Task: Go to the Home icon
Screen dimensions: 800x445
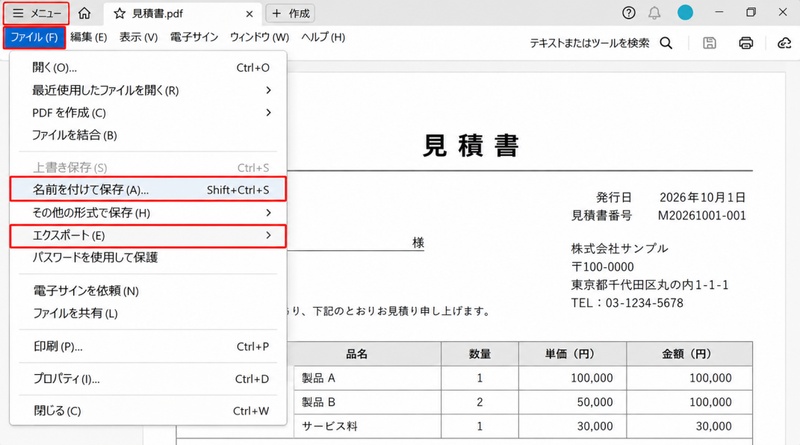Action: point(84,13)
